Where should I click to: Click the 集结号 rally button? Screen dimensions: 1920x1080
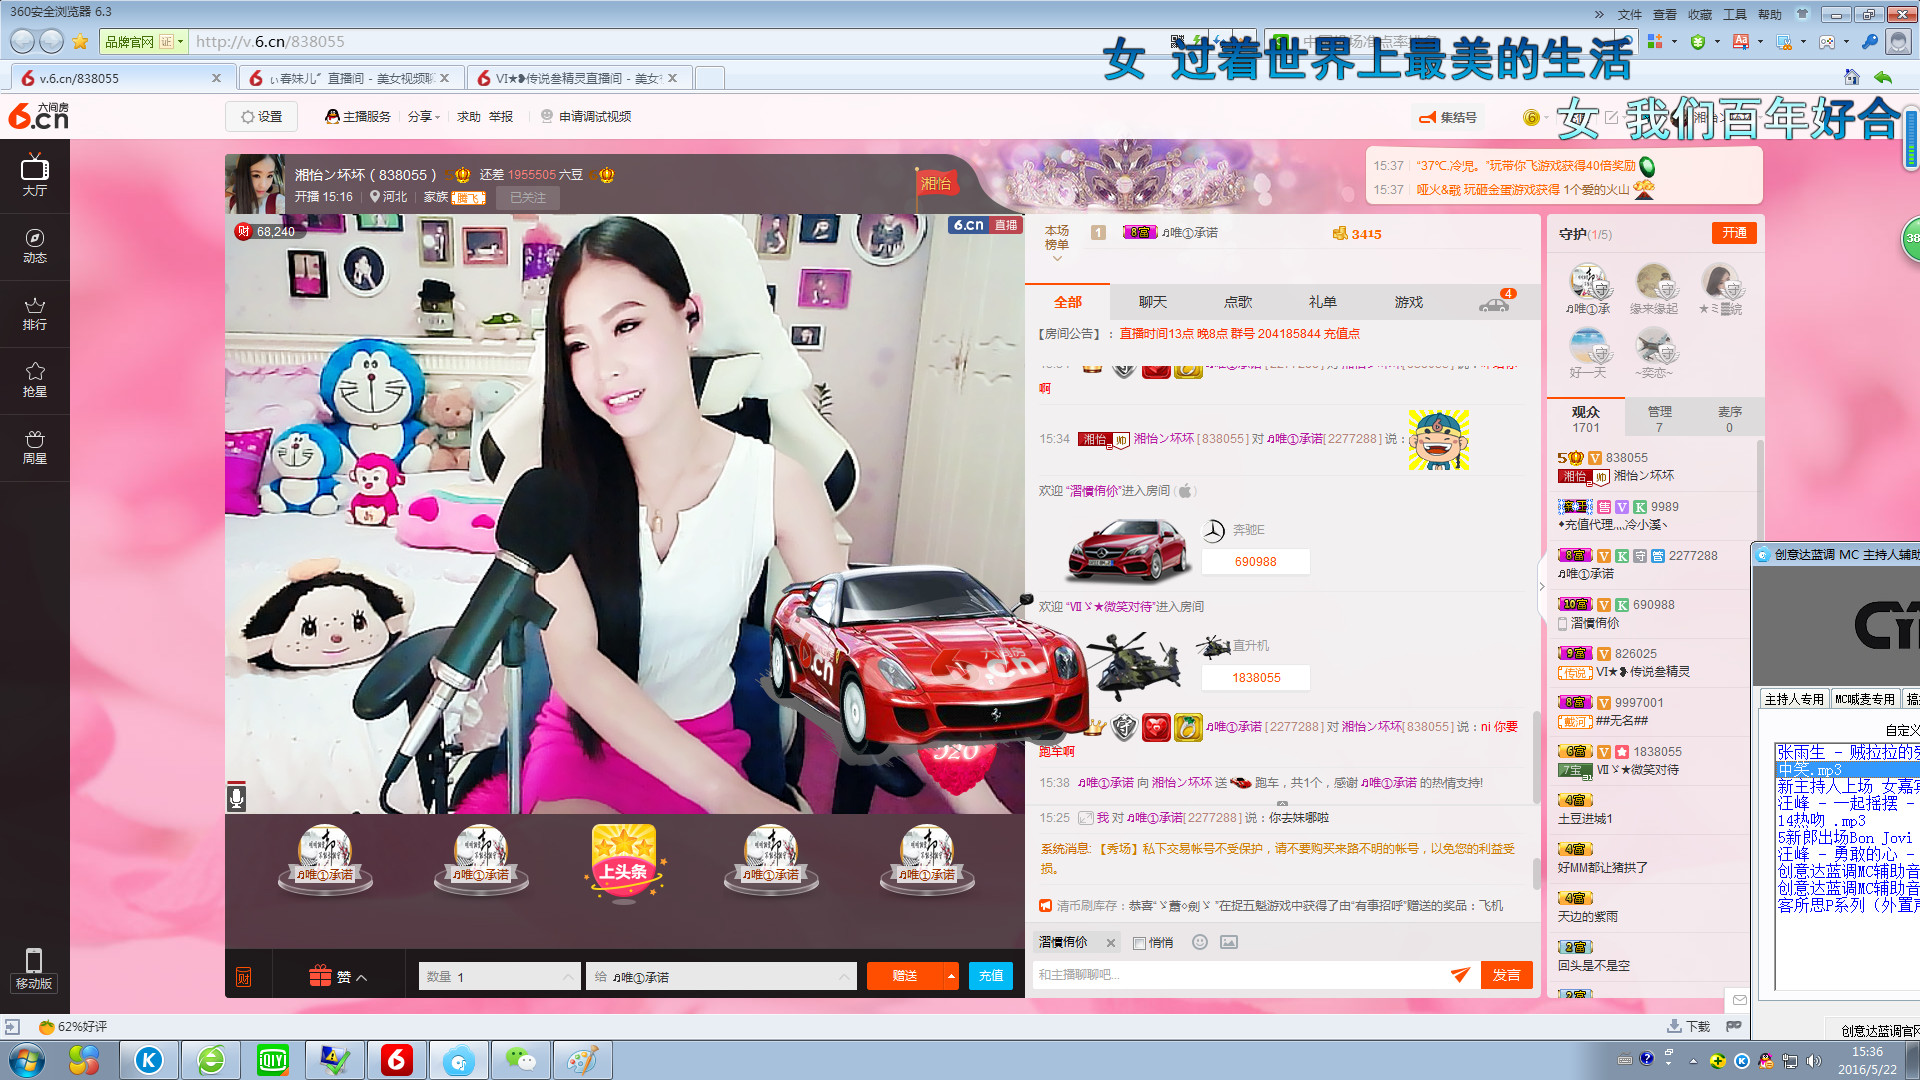click(1448, 117)
